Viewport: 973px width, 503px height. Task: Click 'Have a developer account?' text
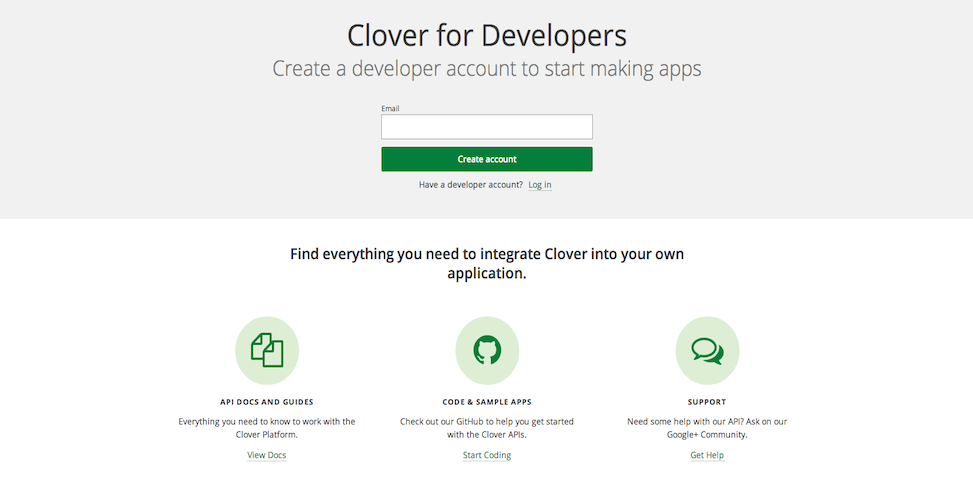[471, 185]
